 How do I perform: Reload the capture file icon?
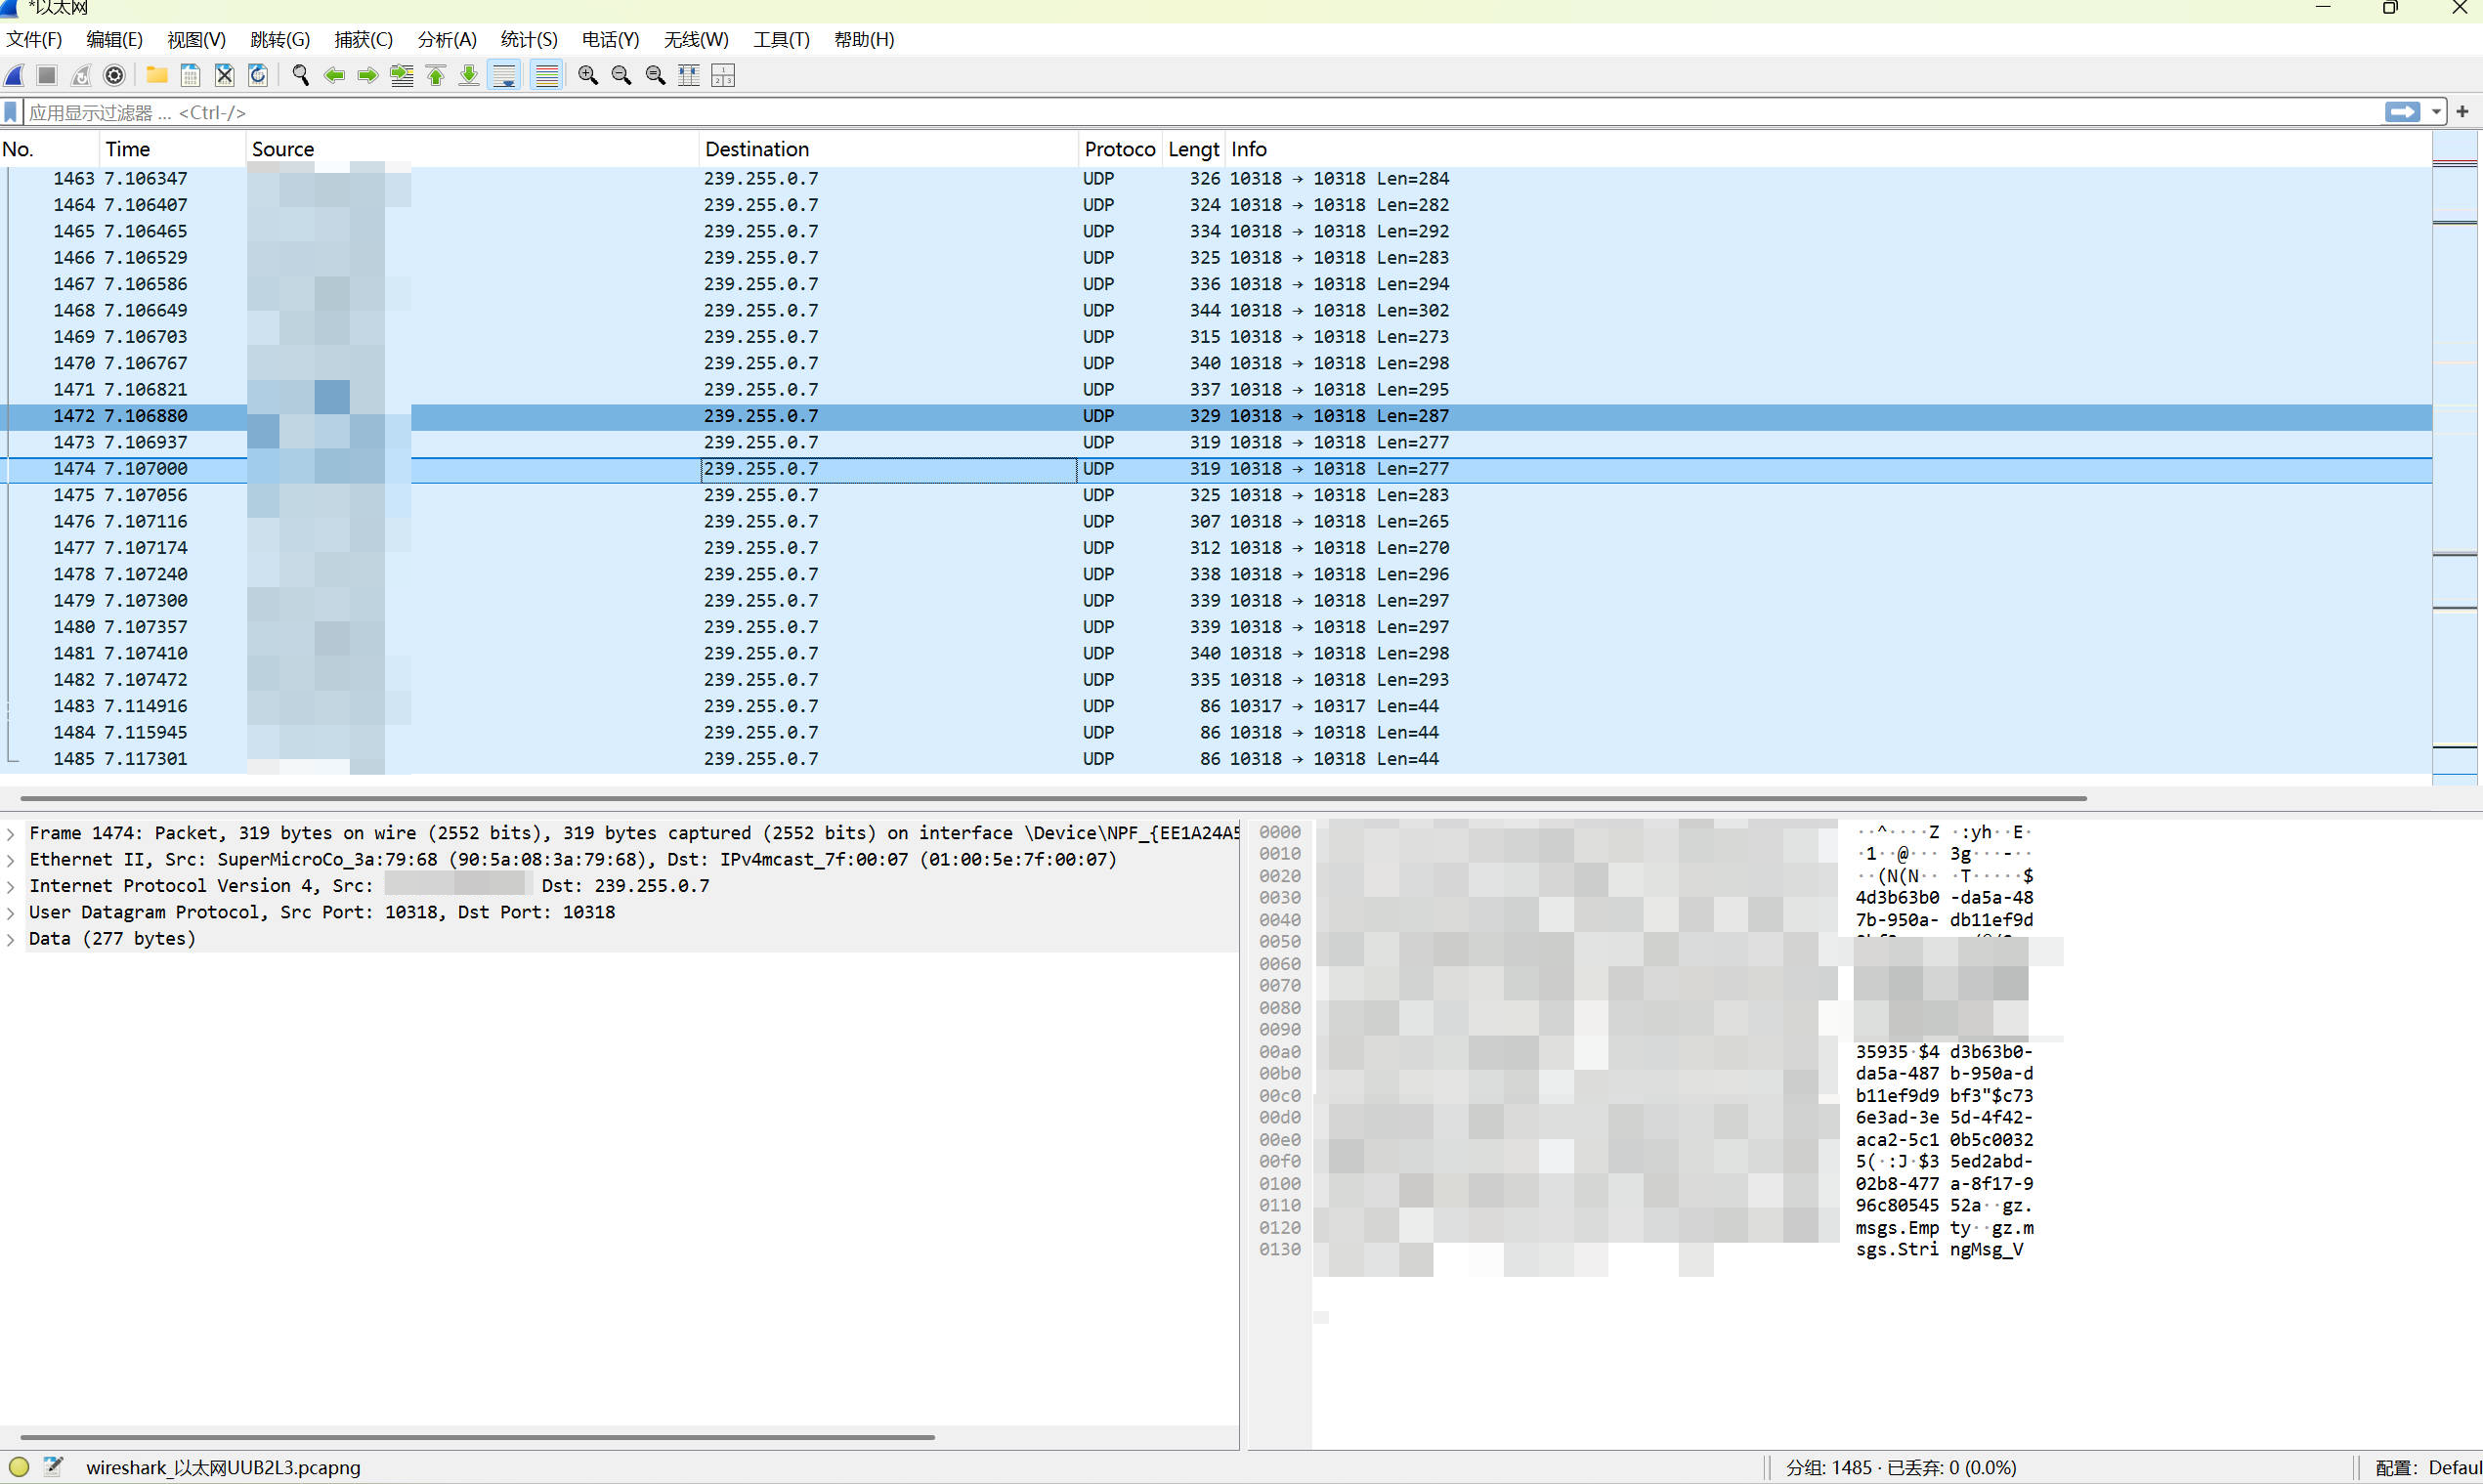tap(258, 75)
